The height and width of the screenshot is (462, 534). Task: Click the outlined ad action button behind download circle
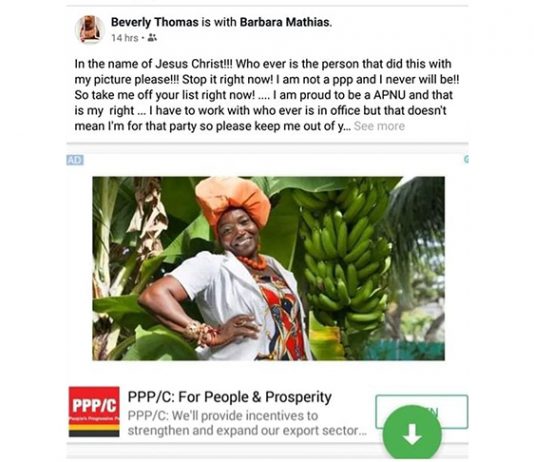(422, 411)
